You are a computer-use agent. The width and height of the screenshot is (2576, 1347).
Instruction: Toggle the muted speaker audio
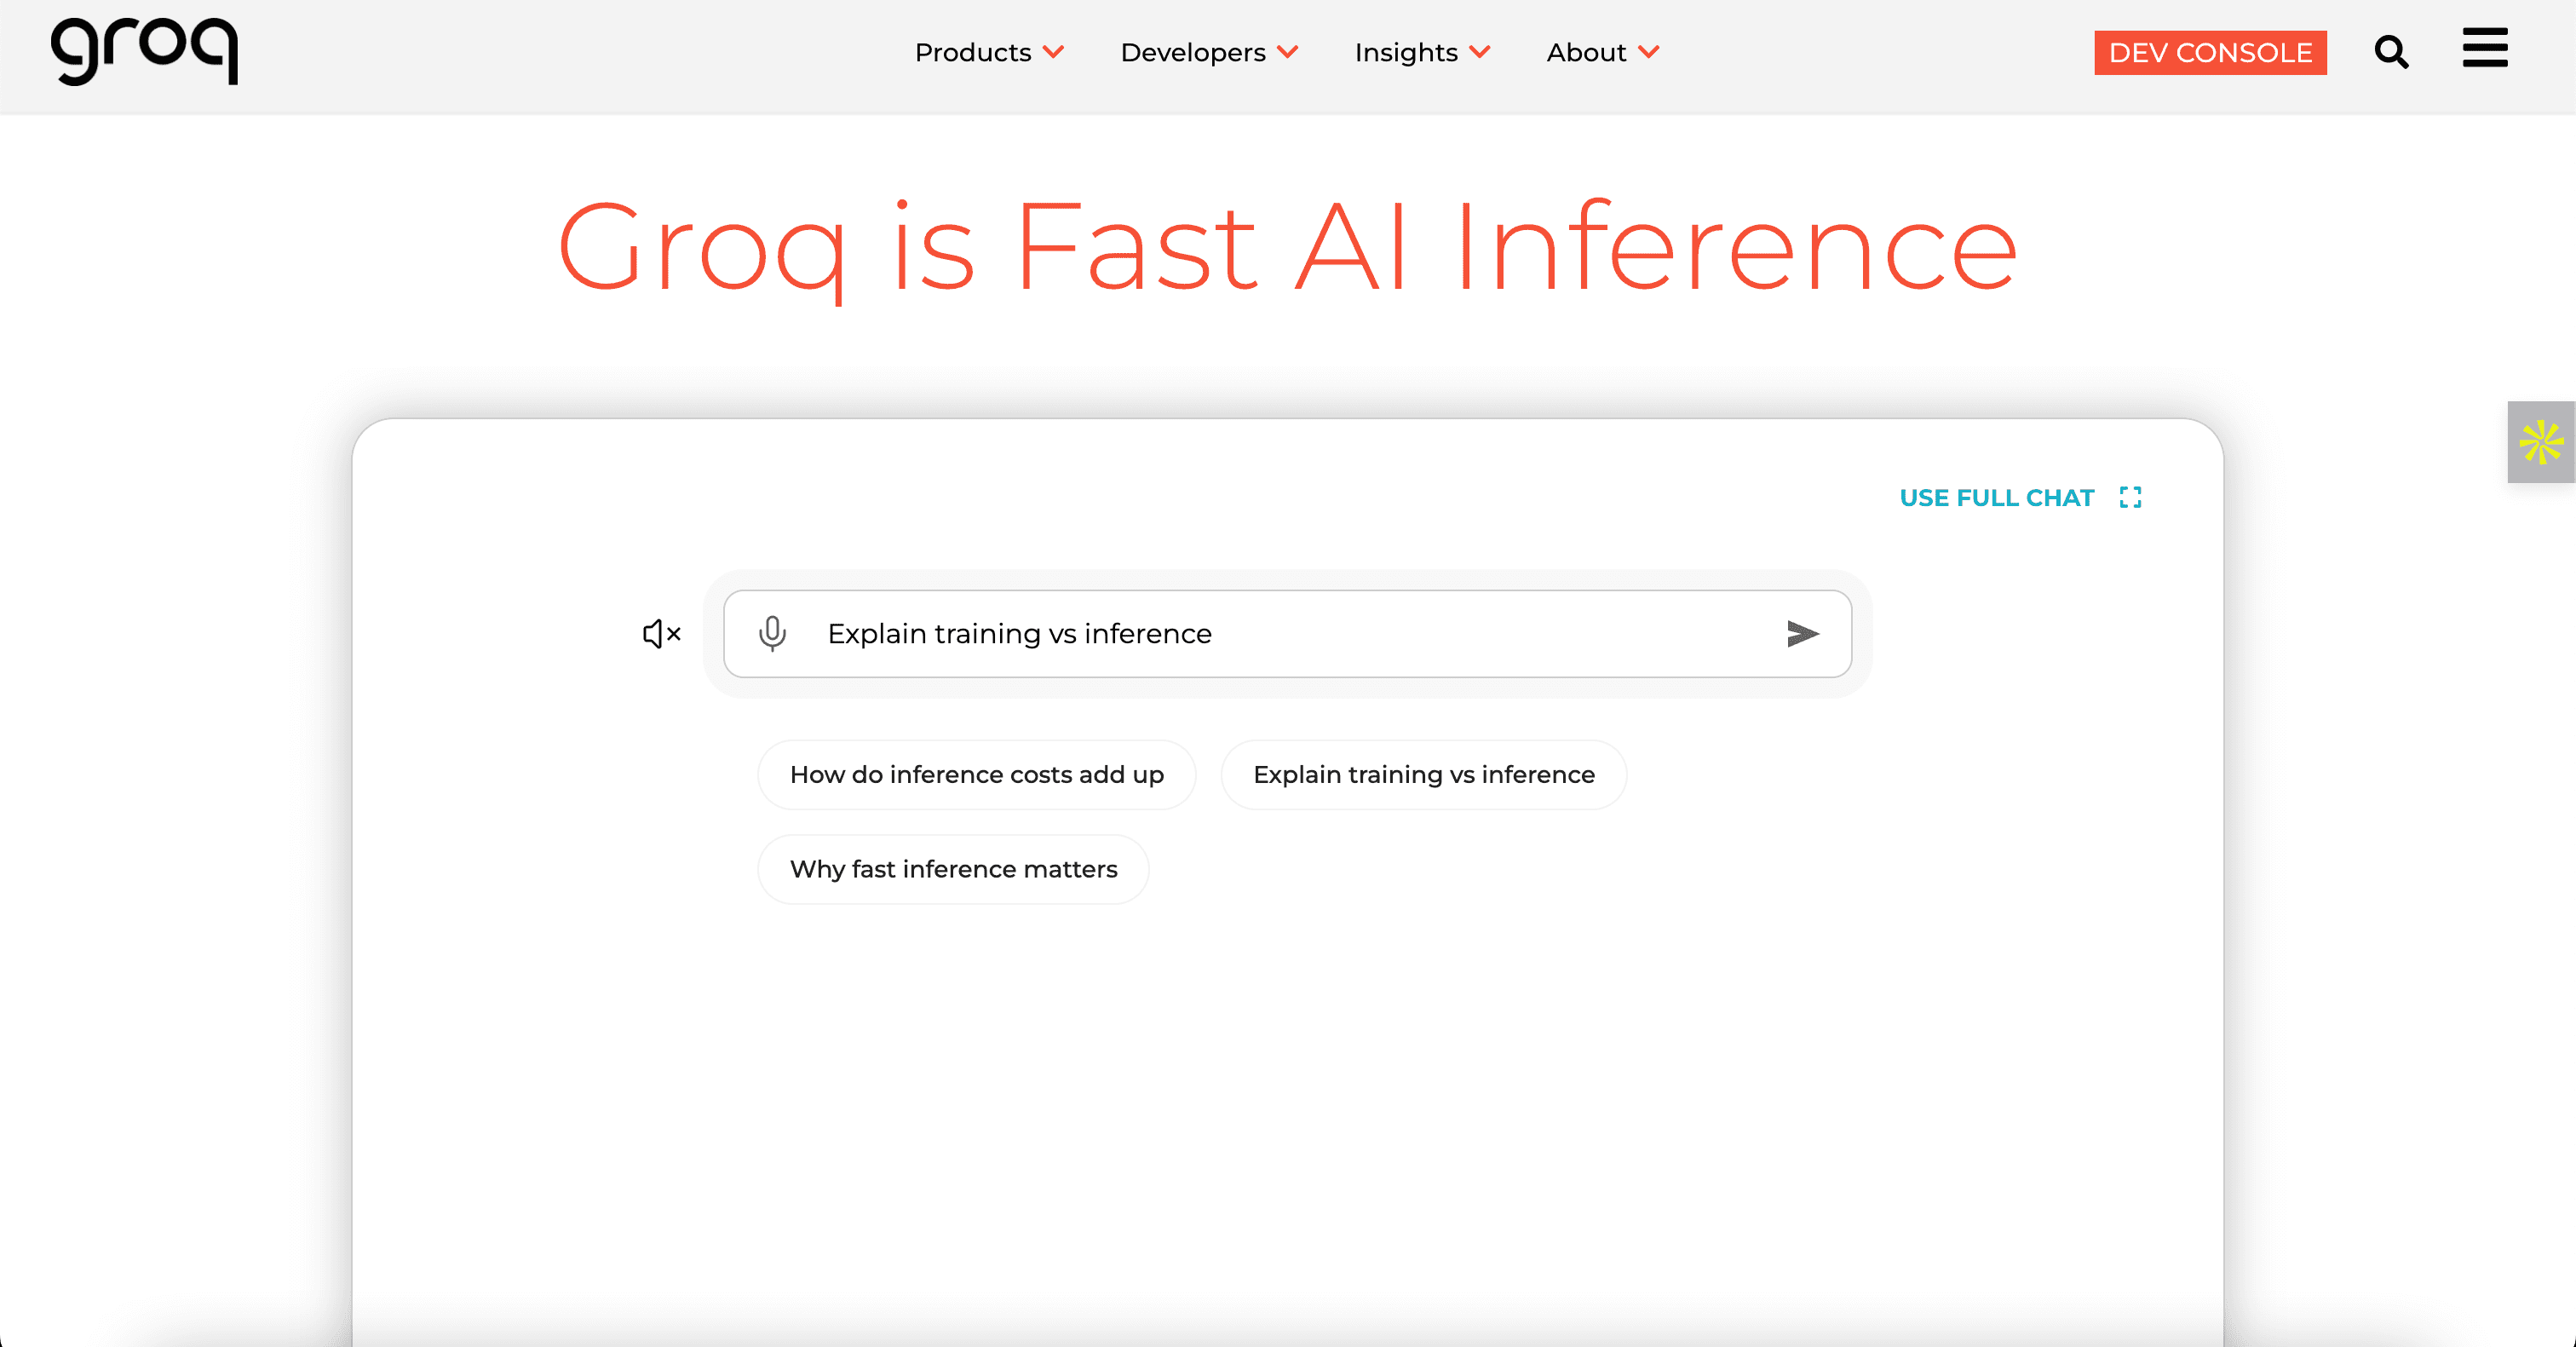click(x=661, y=634)
